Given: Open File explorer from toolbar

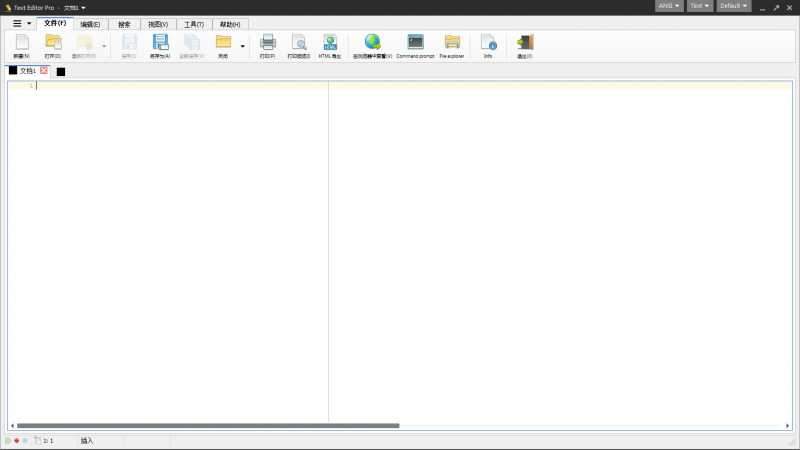Looking at the screenshot, I should click(452, 42).
